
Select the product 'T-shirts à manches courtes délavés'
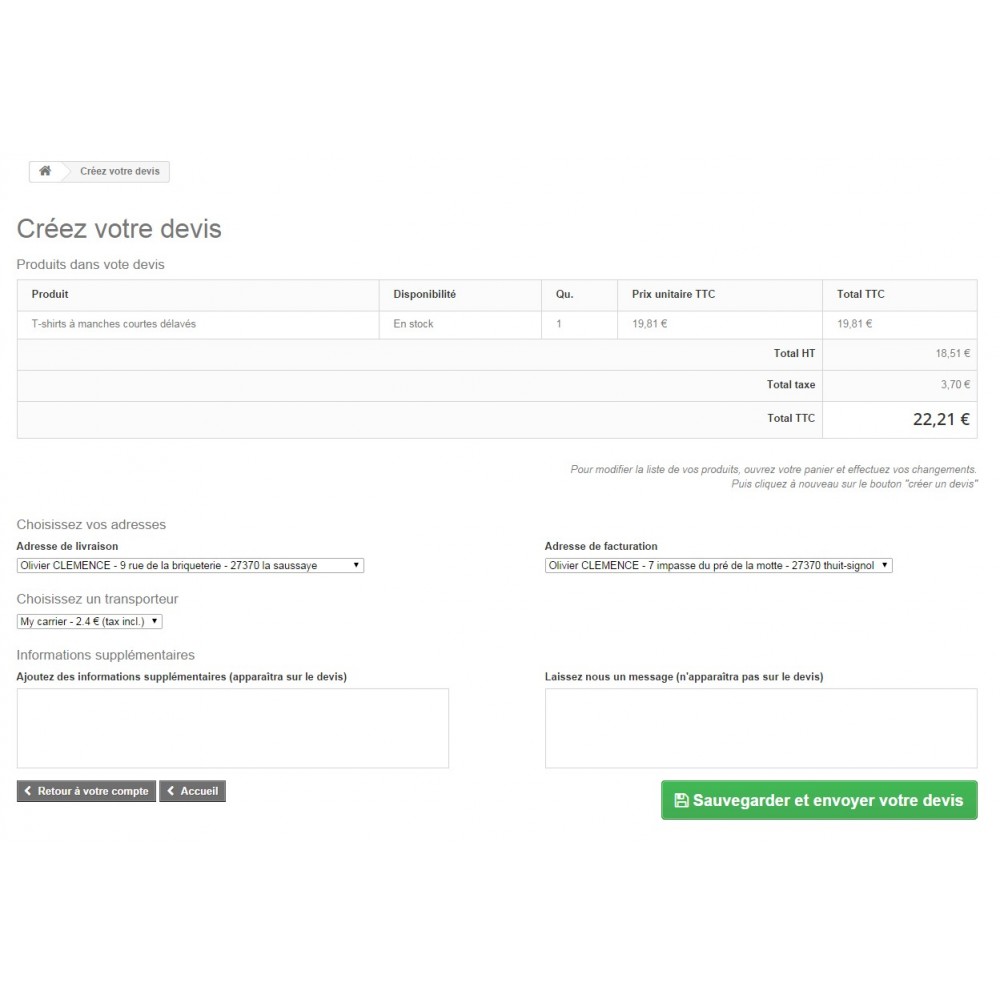click(113, 323)
